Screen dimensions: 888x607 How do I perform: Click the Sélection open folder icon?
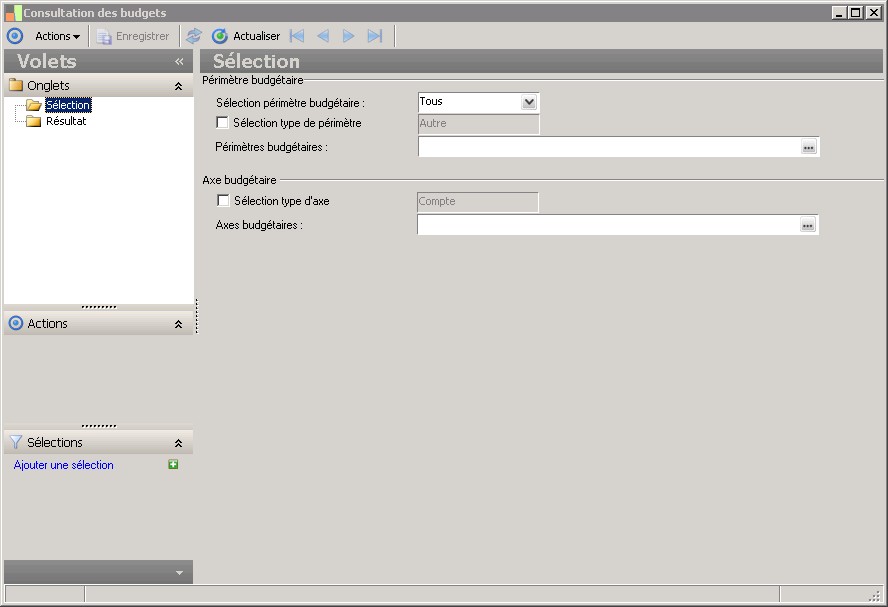pos(34,105)
